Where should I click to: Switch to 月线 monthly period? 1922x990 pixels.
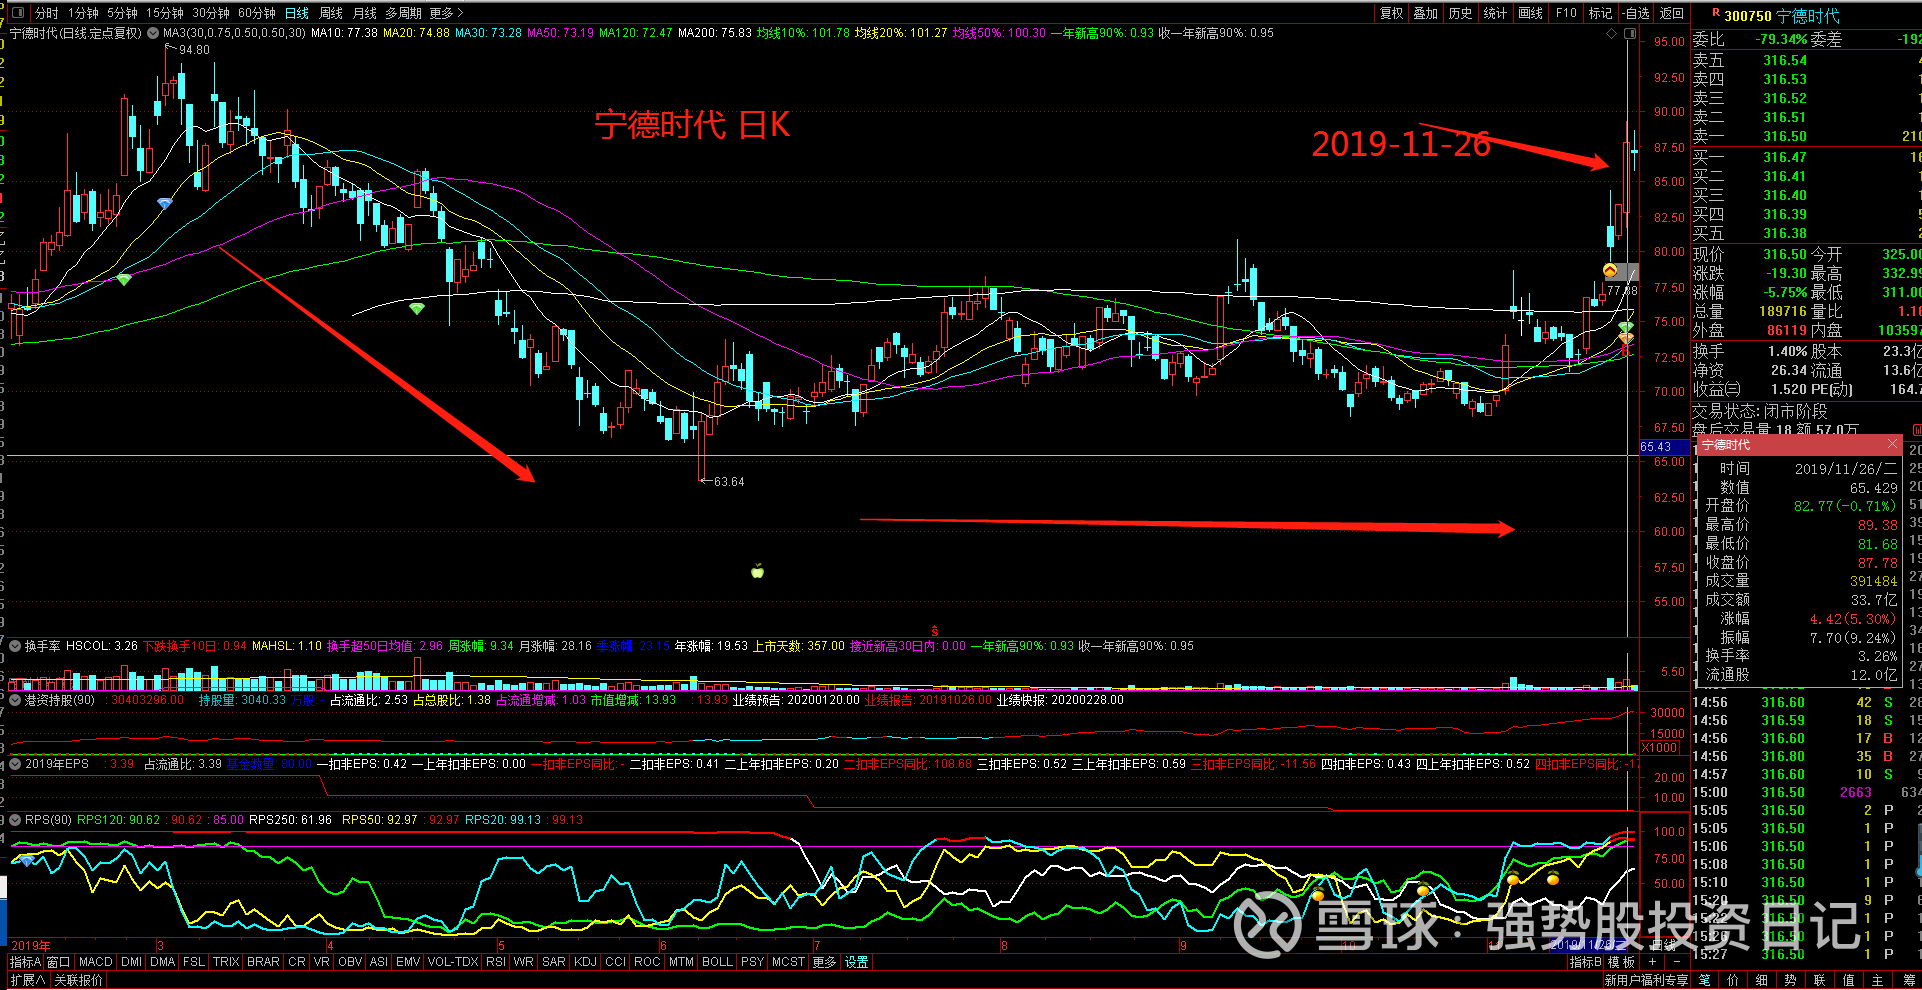(365, 13)
